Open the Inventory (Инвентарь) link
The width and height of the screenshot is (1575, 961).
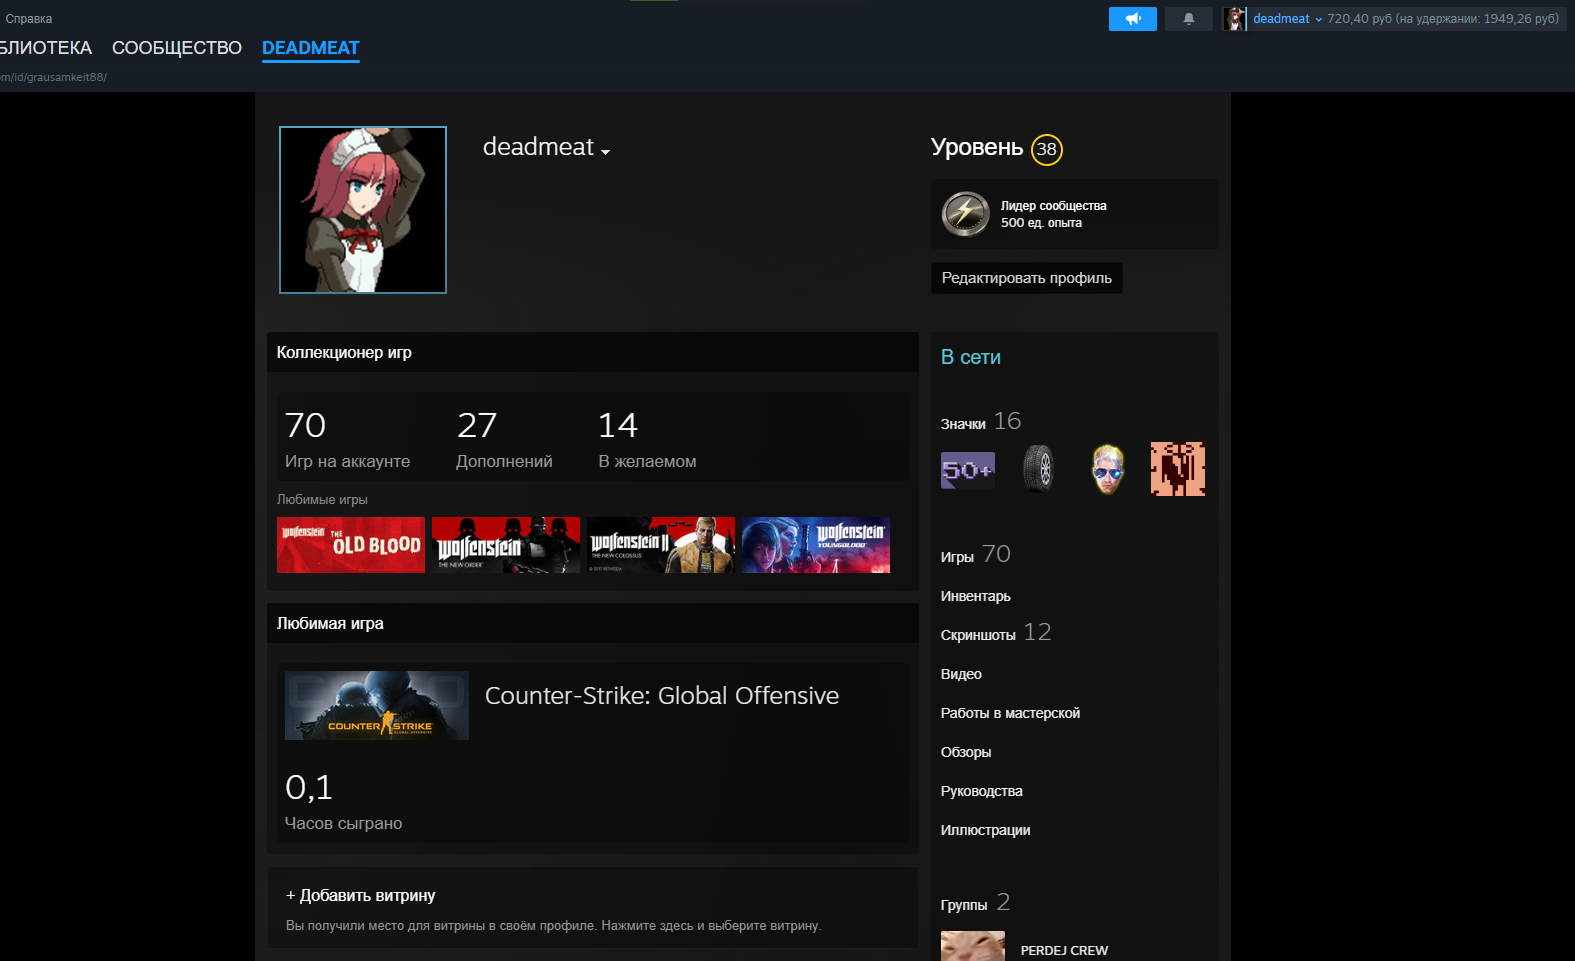point(976,596)
